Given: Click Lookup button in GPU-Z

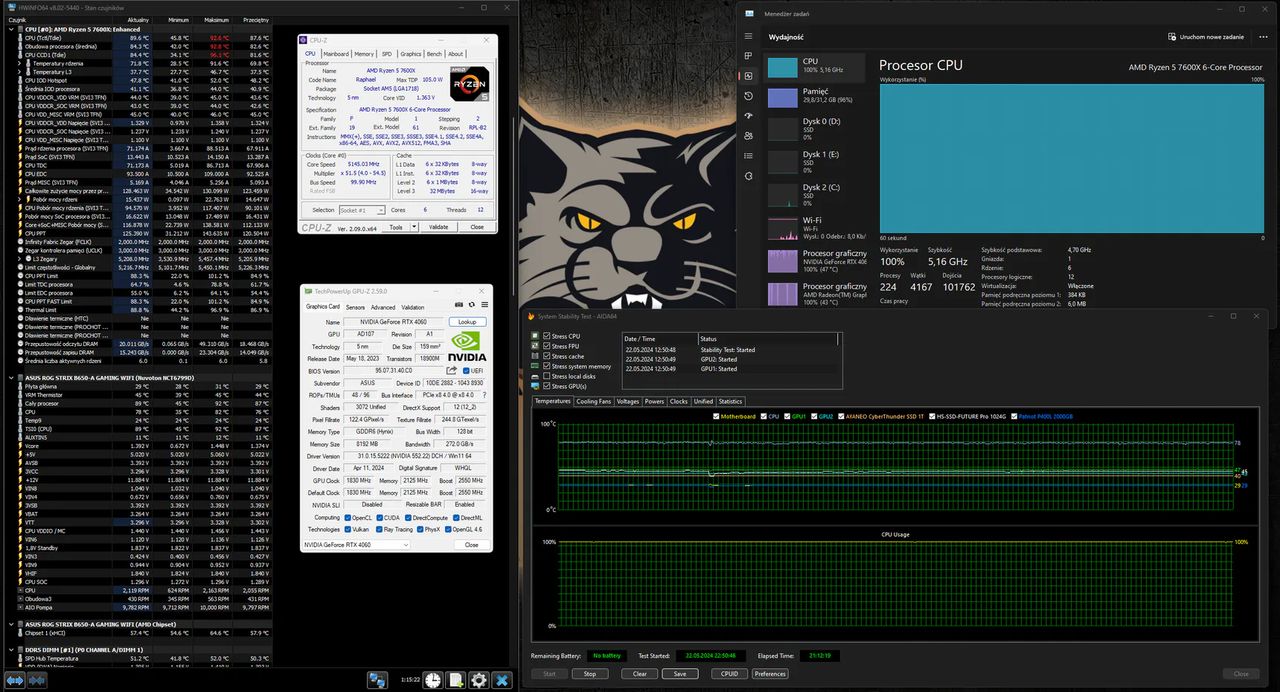Looking at the screenshot, I should [x=467, y=322].
